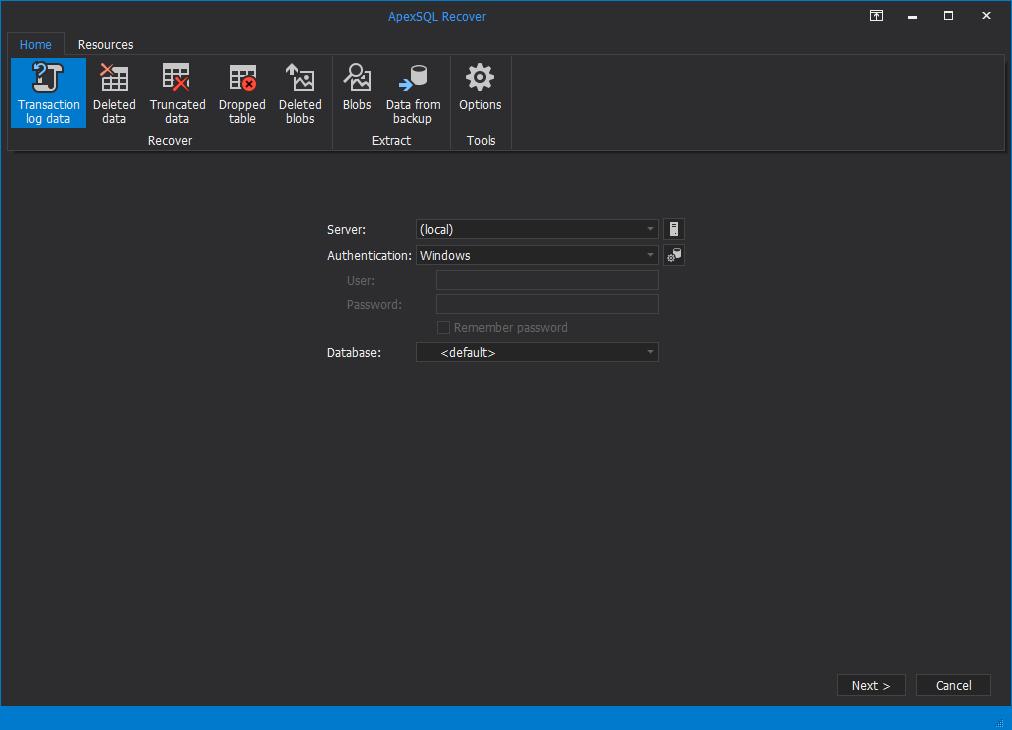Expand the Server dropdown
This screenshot has width=1012, height=730.
(650, 229)
